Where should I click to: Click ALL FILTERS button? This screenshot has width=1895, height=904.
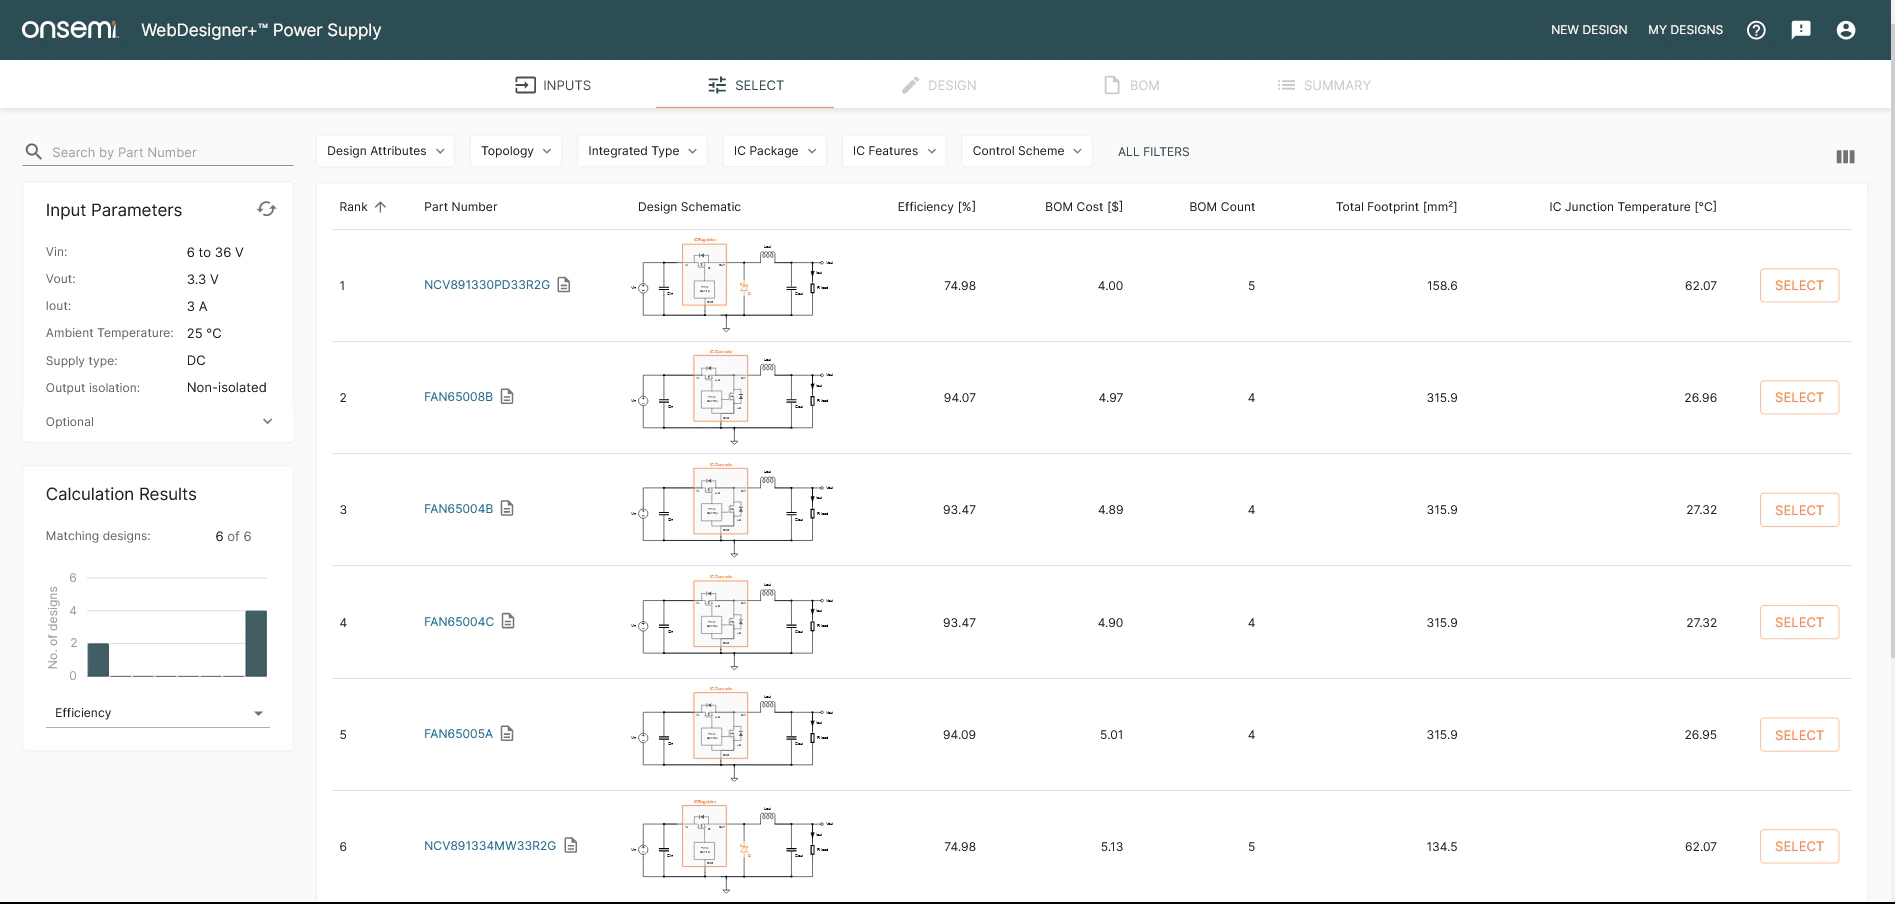(1153, 152)
